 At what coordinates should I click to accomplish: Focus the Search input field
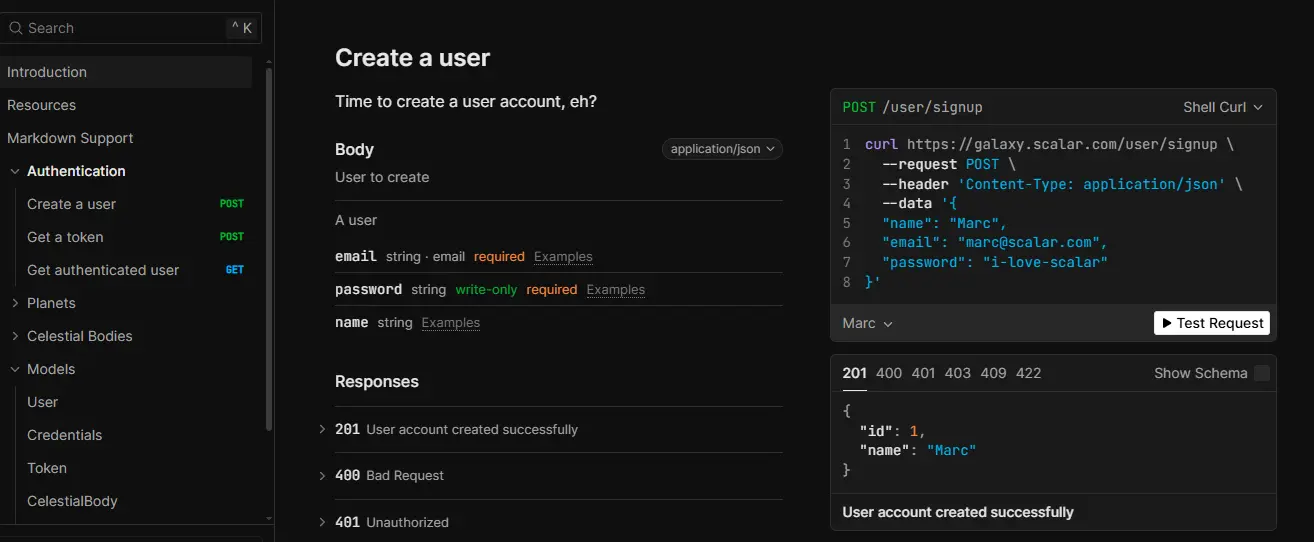[120, 28]
